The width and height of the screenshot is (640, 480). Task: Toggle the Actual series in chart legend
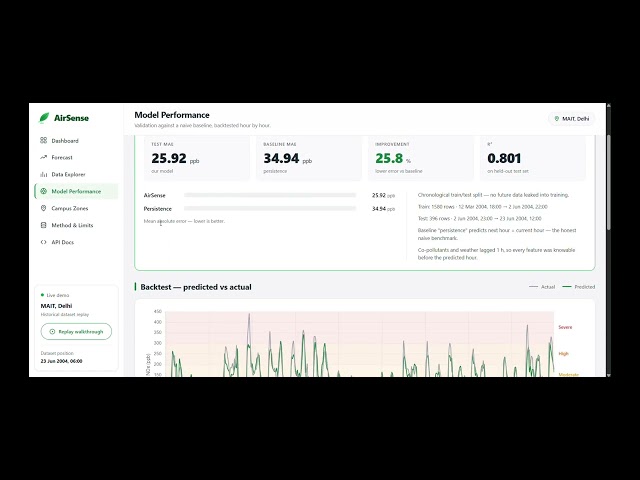point(542,287)
